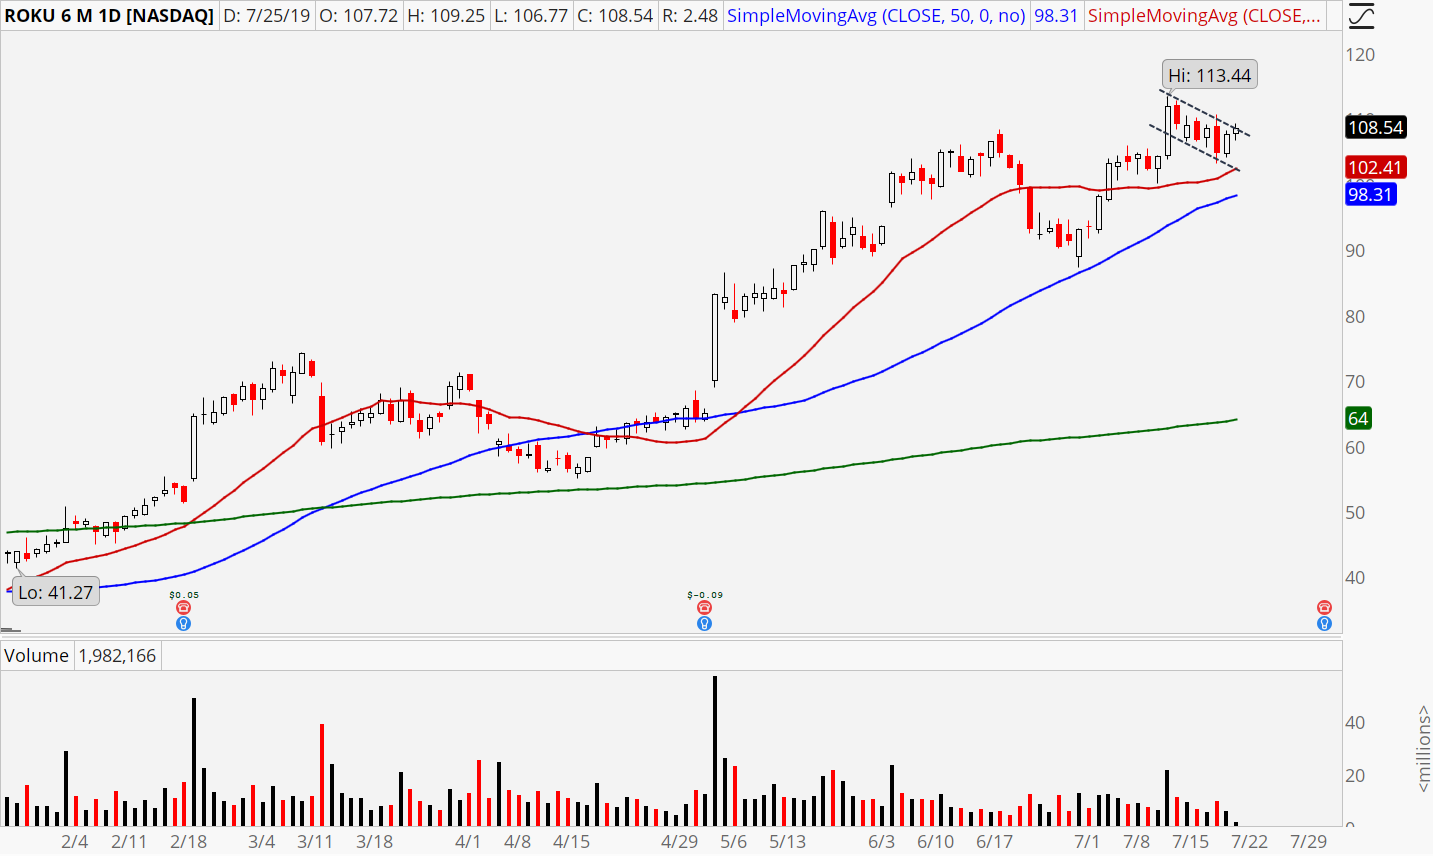1433x856 pixels.
Task: Click the lightbulb icon below the $-0.09 earnings
Action: point(705,624)
